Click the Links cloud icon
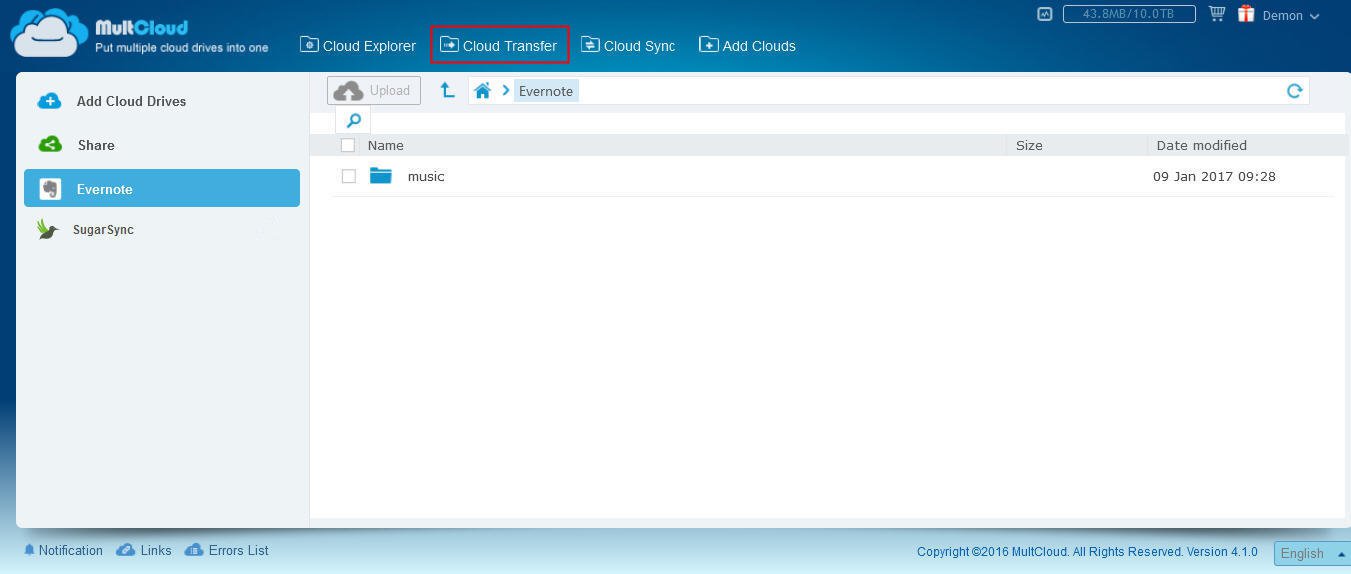 point(126,550)
